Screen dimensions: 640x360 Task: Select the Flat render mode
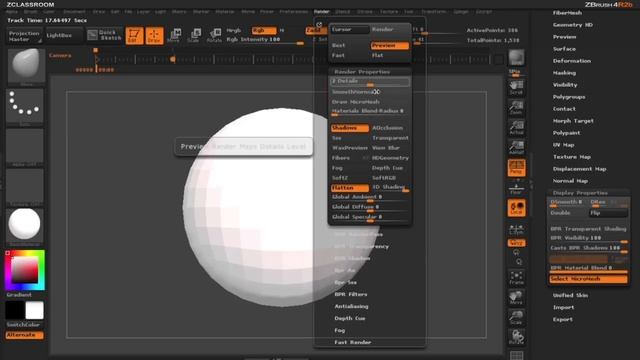click(x=390, y=56)
